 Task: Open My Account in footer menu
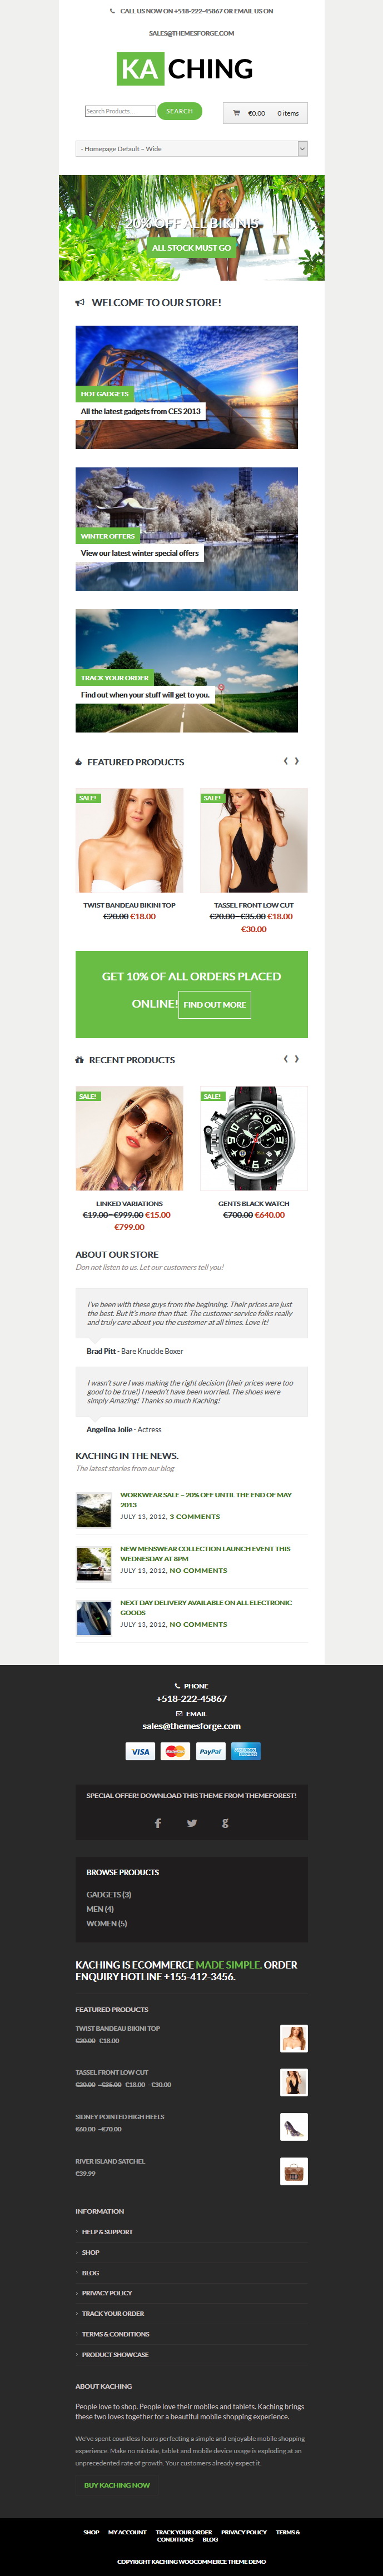click(x=127, y=2532)
